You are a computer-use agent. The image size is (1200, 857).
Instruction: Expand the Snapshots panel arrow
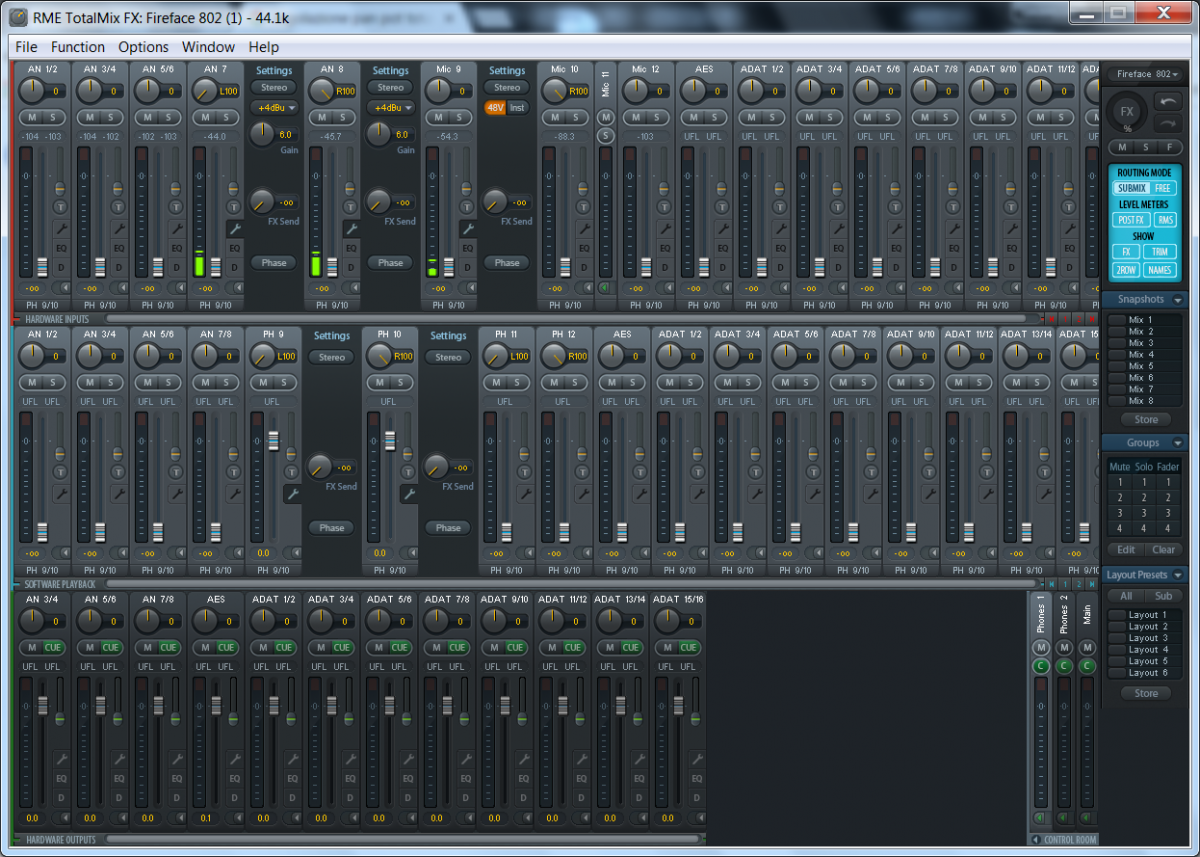coord(1177,300)
